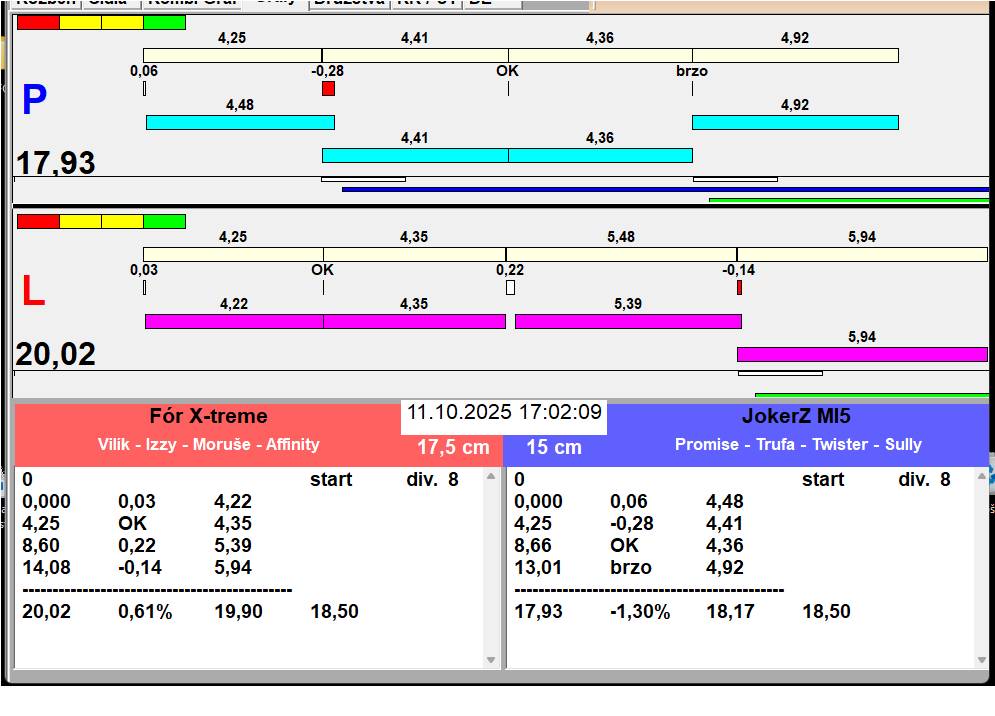Select the red -0,14 fault marker in lane L
Screen dimensions: 995x716
coord(739,288)
